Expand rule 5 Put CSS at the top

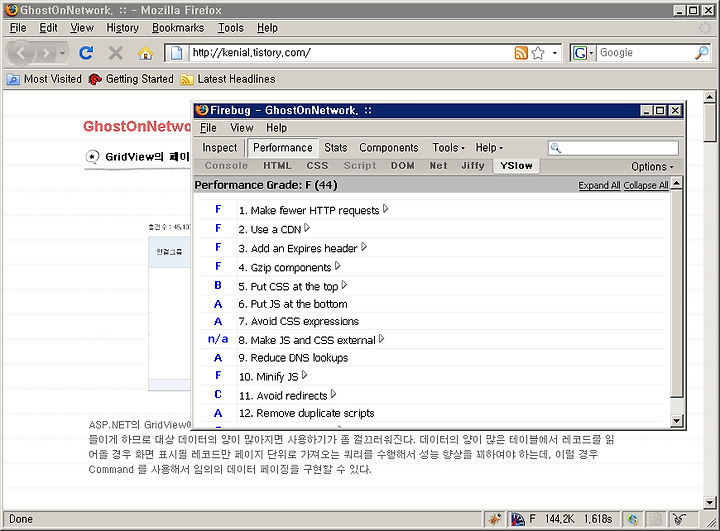click(x=344, y=285)
